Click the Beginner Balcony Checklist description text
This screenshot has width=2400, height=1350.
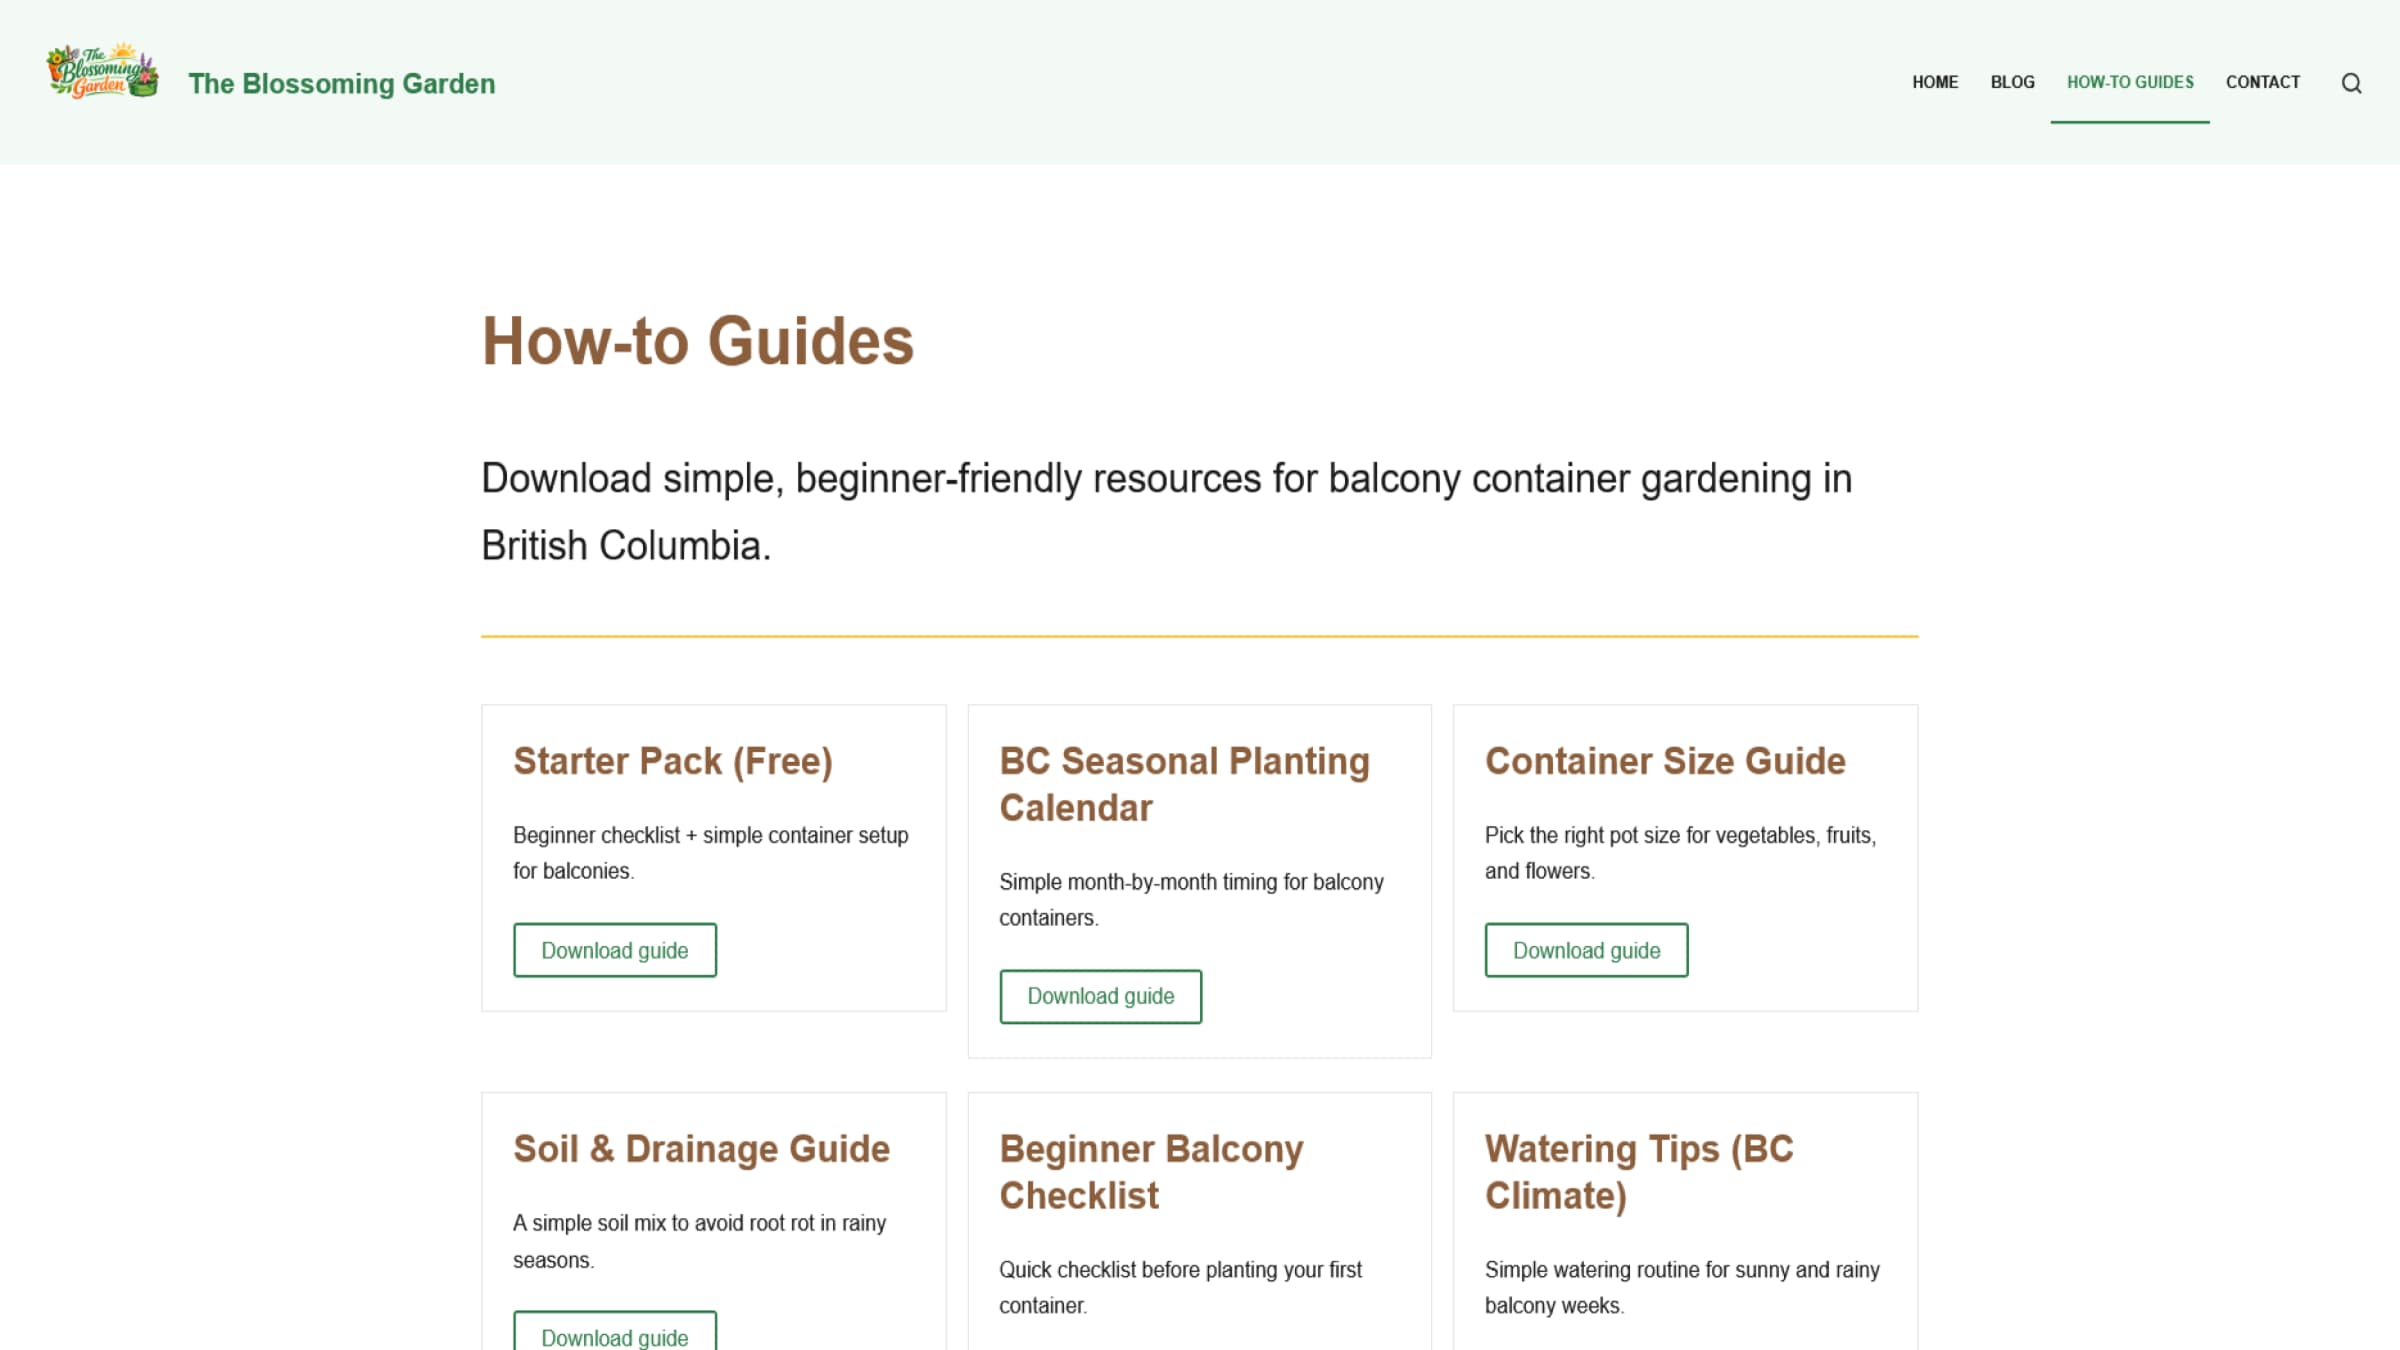click(1180, 1287)
